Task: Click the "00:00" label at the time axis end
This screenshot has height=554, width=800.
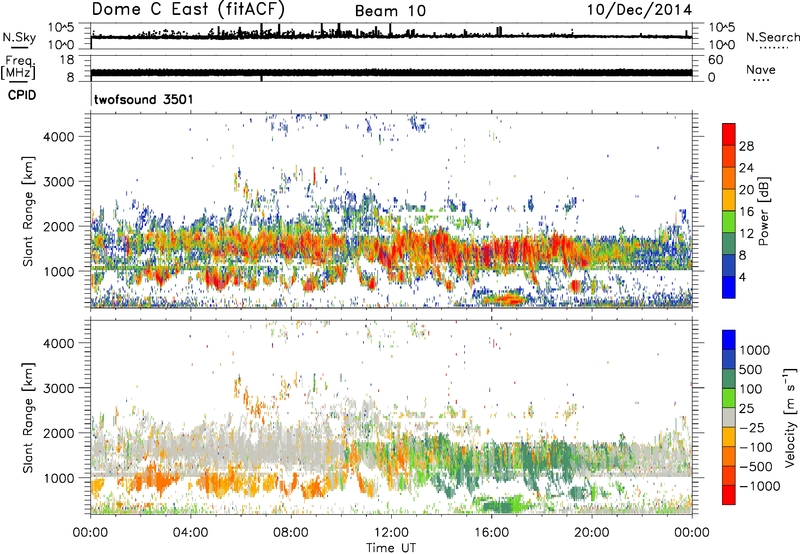Action: tap(691, 533)
